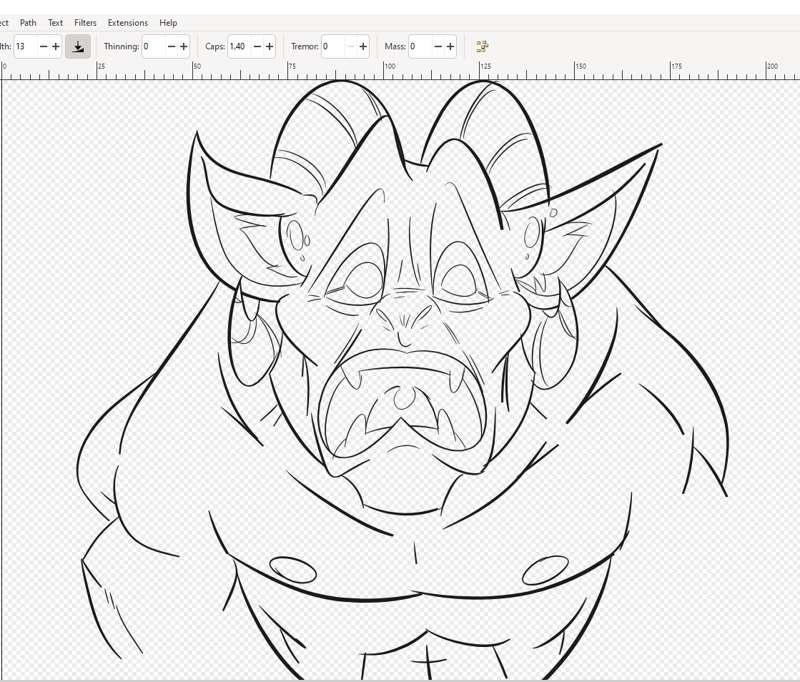Click the Caps field showing 1.40
This screenshot has height=682, width=800.
pyautogui.click(x=239, y=46)
